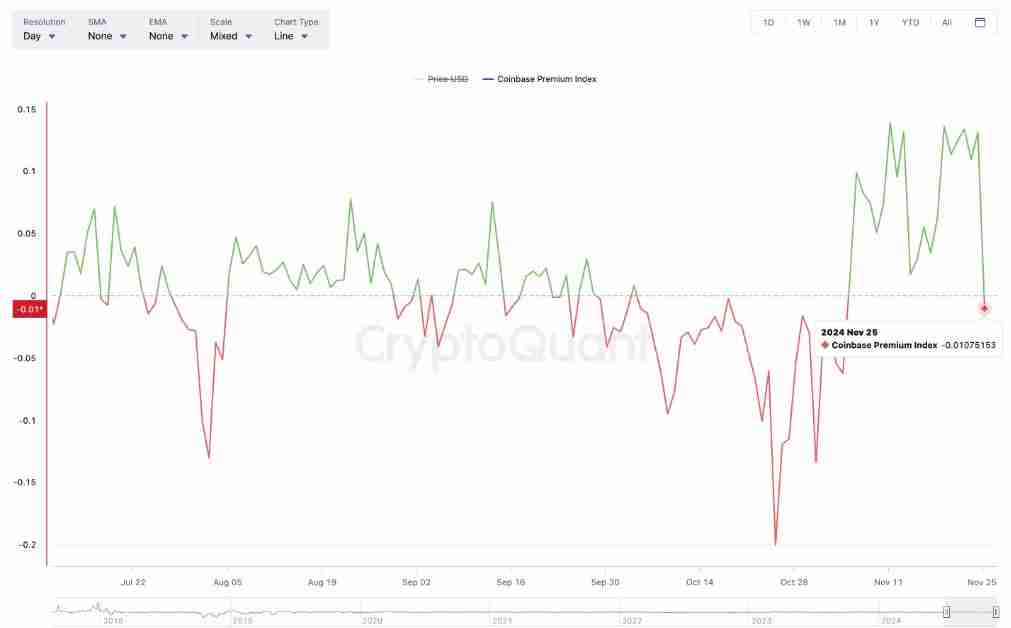The image size is (1011, 628).
Task: Expand the EMA None dropdown
Action: coord(168,36)
